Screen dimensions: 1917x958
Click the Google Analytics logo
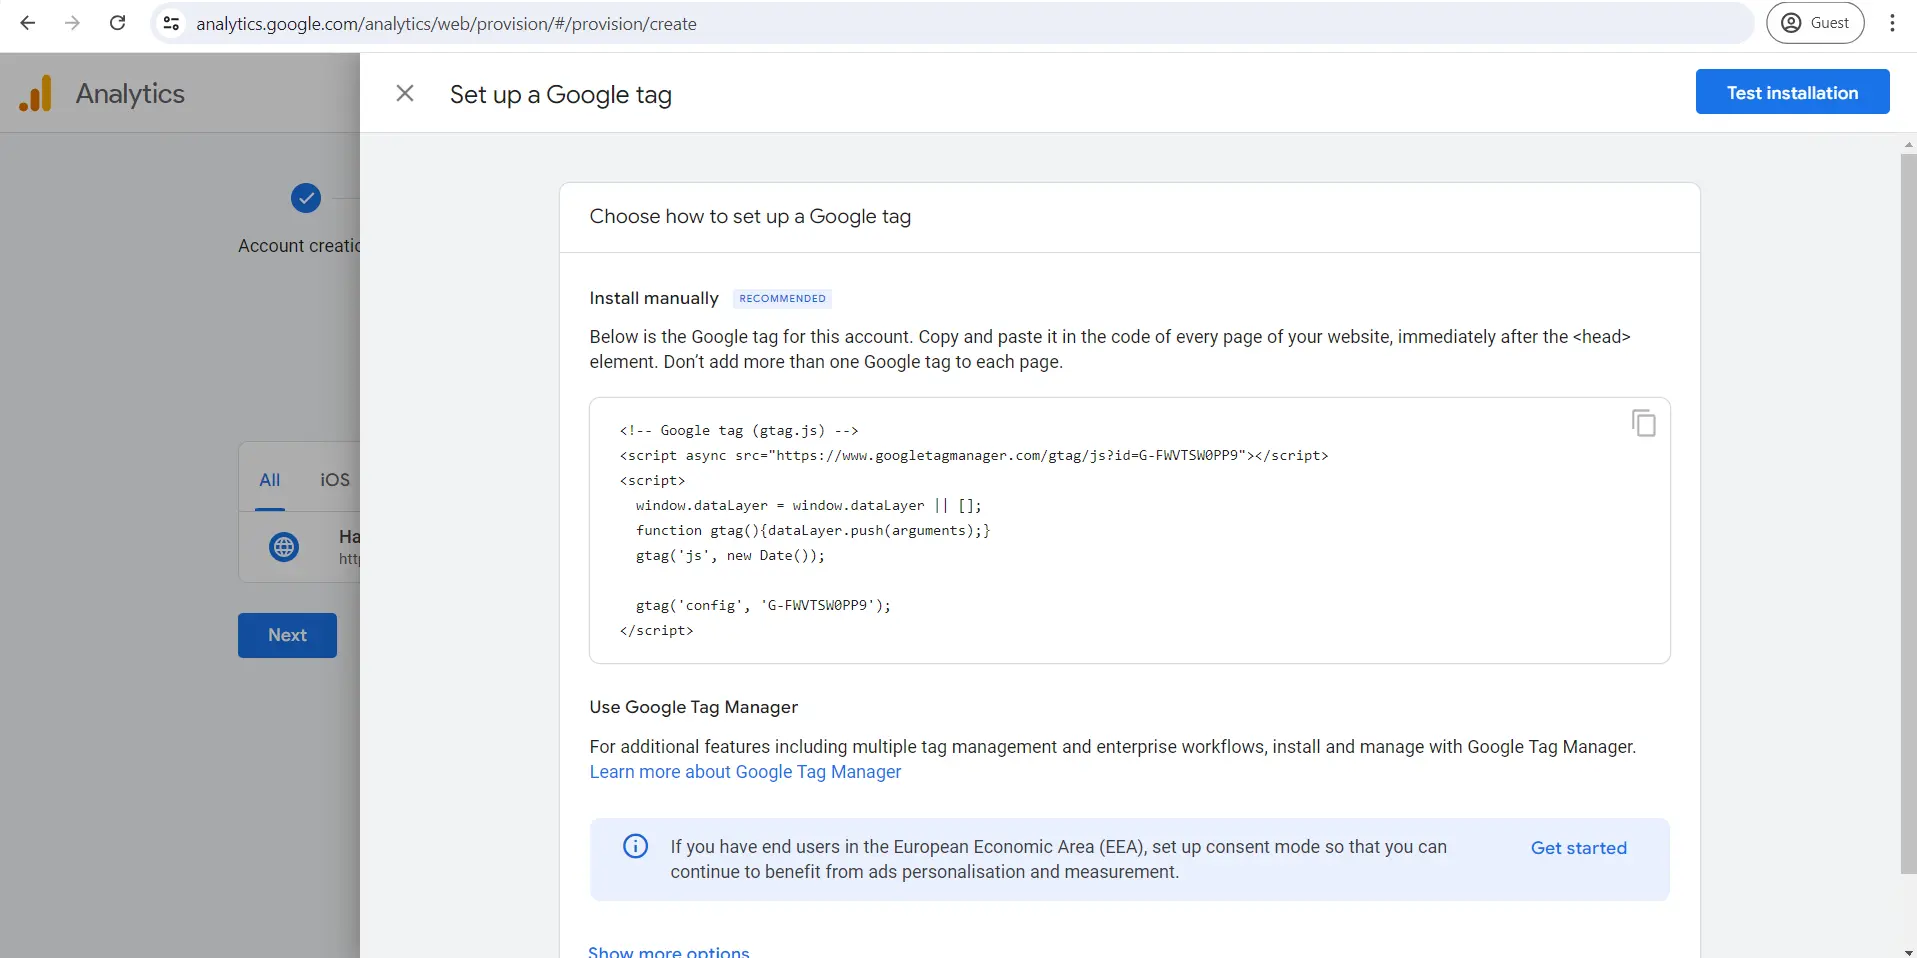coord(36,93)
